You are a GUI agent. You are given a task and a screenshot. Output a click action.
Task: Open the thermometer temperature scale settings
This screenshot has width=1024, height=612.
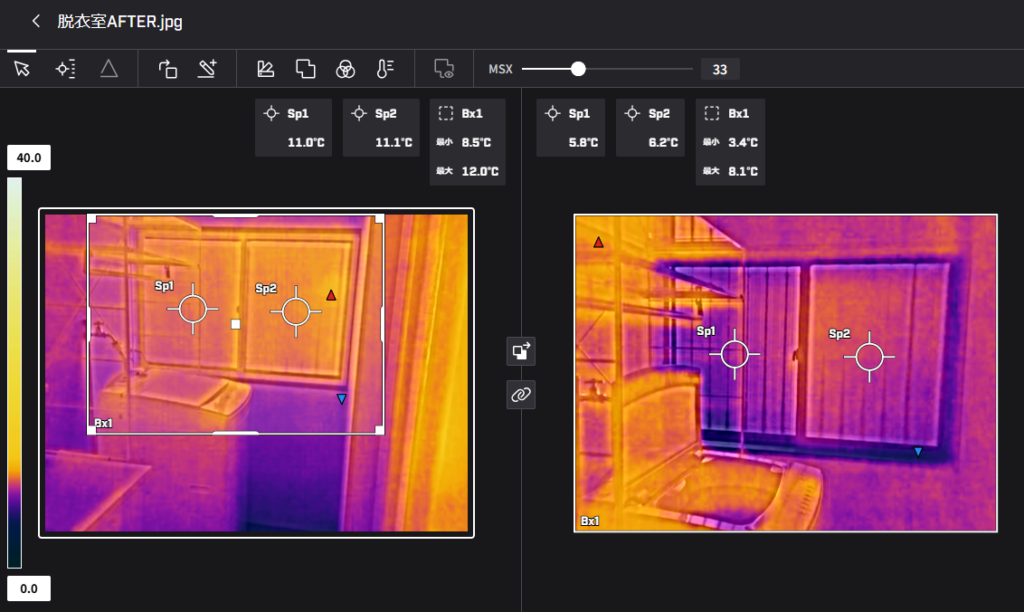(x=385, y=69)
